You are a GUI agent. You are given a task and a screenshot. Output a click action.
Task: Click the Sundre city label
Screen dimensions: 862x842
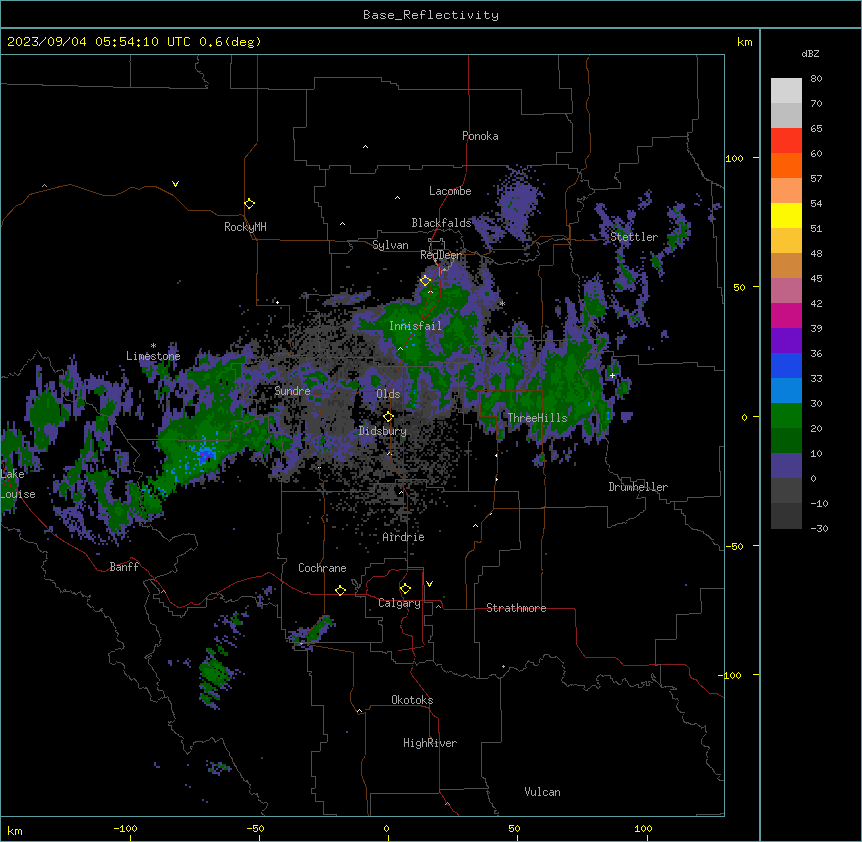pyautogui.click(x=292, y=391)
